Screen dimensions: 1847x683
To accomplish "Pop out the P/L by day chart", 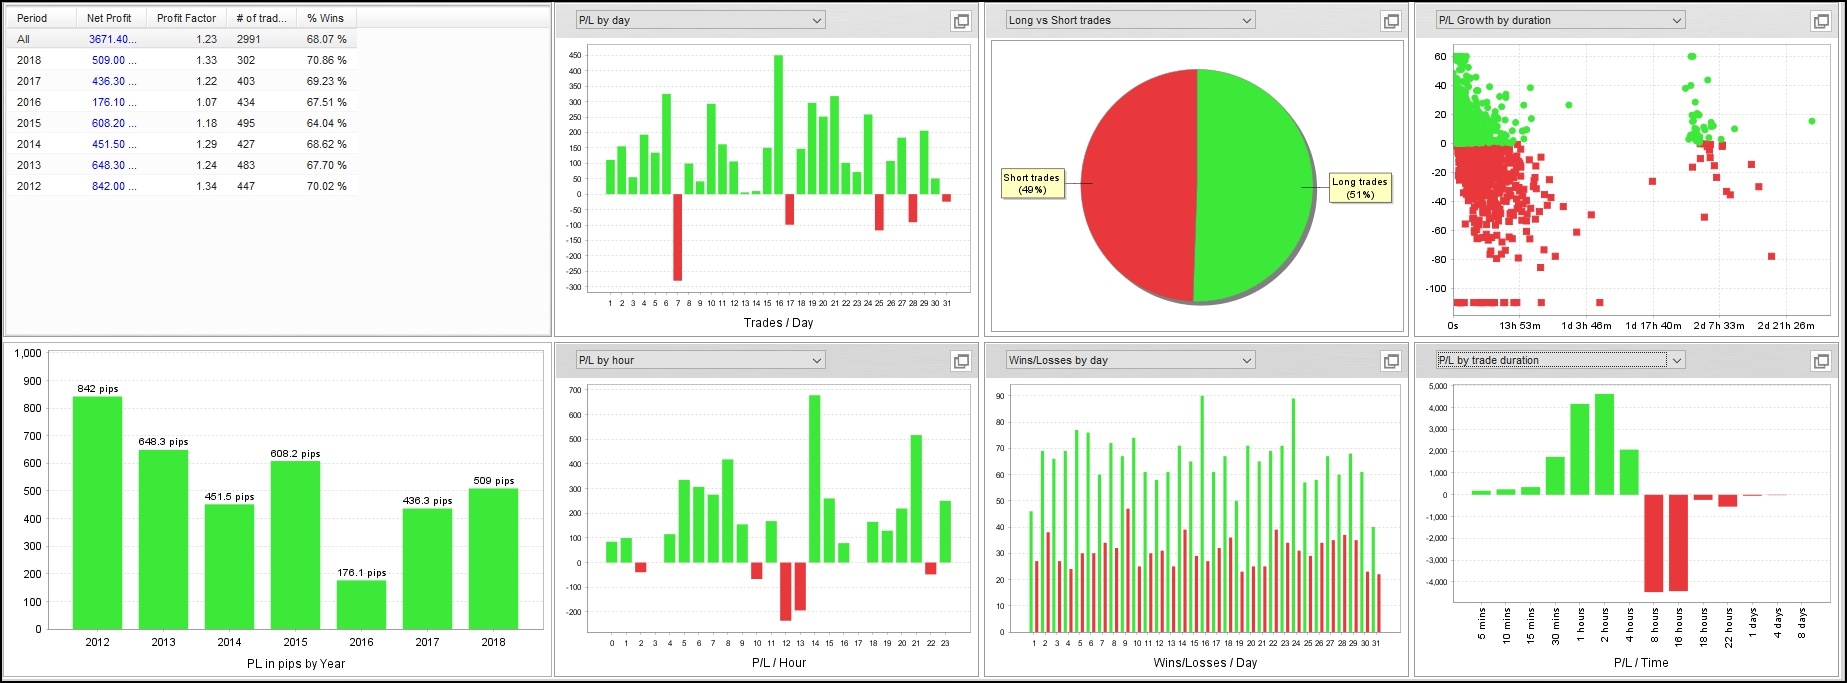I will [961, 21].
